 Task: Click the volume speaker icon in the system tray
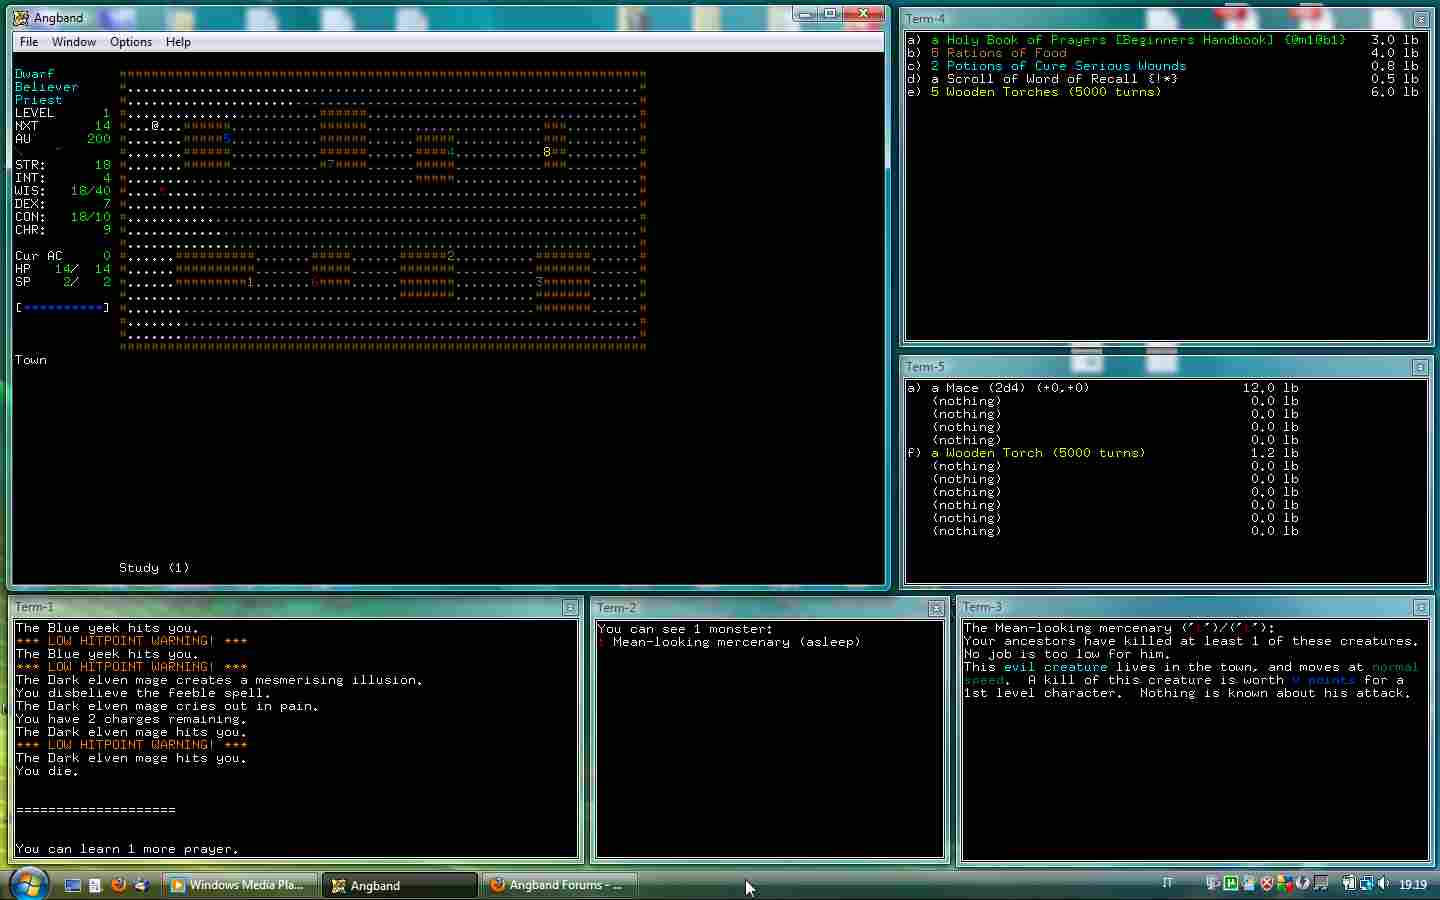coord(1383,884)
